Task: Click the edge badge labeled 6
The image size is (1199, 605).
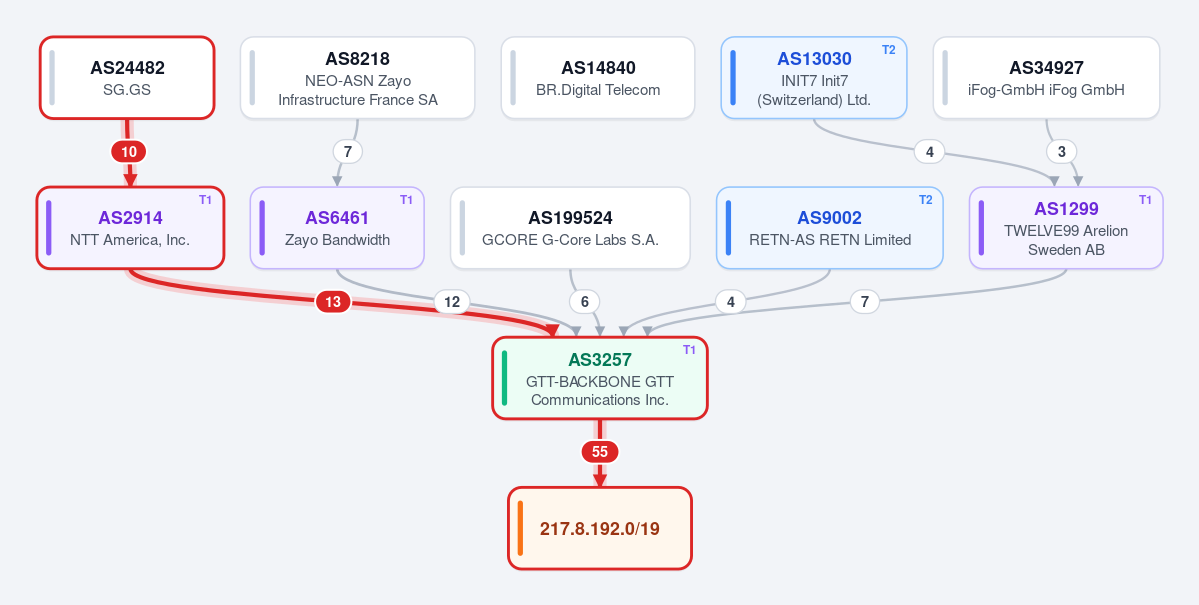Action: coord(585,302)
